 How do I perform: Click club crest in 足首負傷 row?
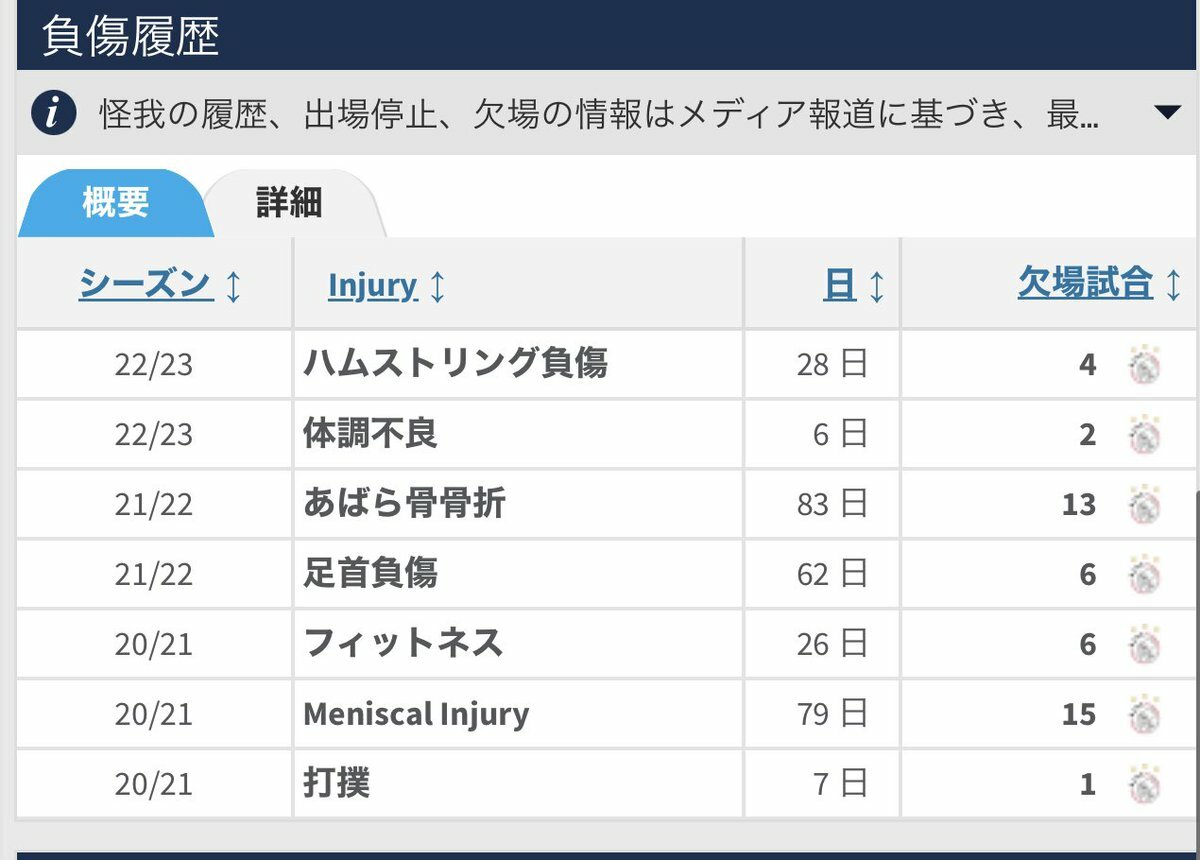click(1144, 575)
